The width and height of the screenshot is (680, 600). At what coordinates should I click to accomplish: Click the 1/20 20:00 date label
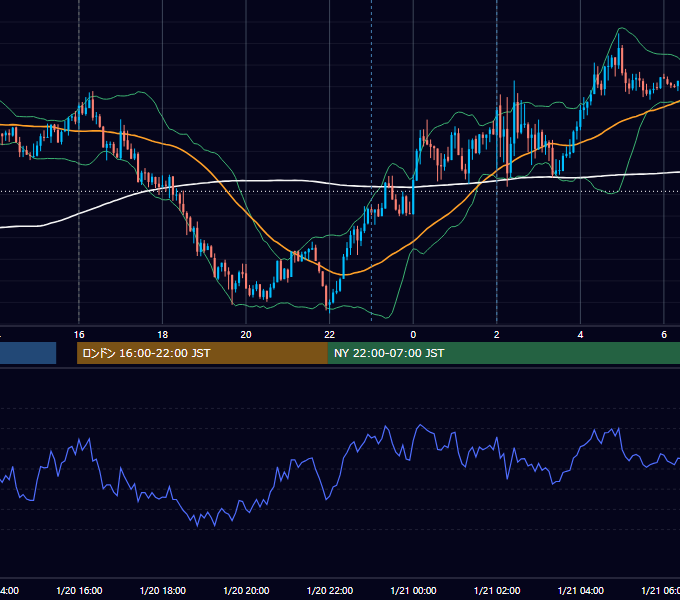click(246, 591)
